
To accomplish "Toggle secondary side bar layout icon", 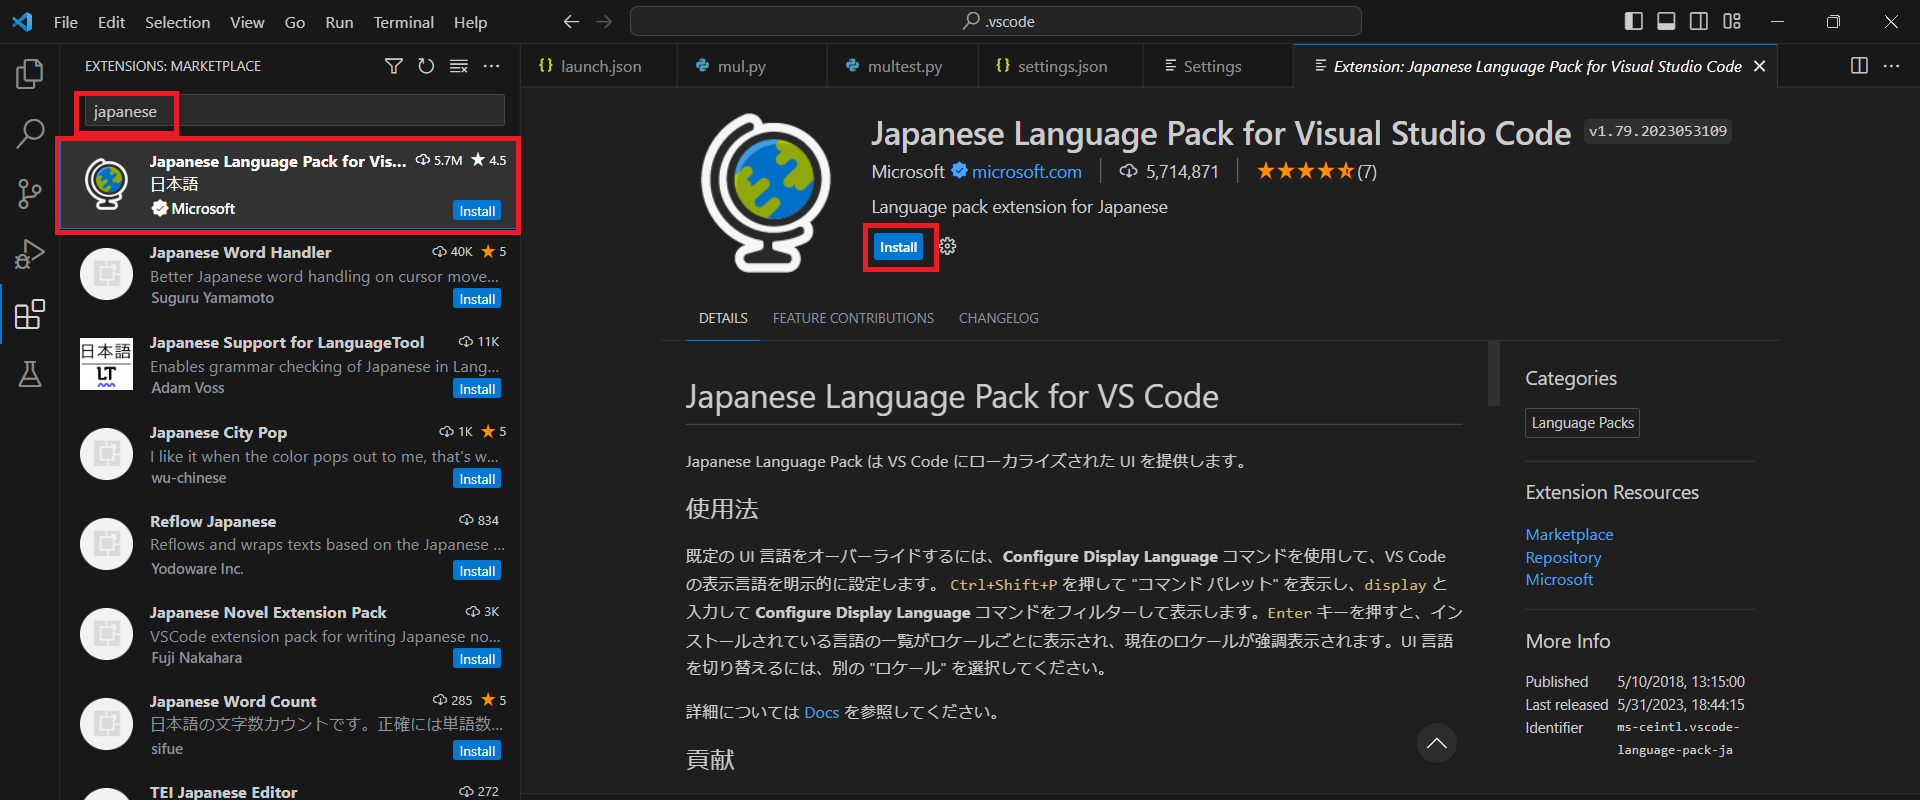I will 1699,21.
